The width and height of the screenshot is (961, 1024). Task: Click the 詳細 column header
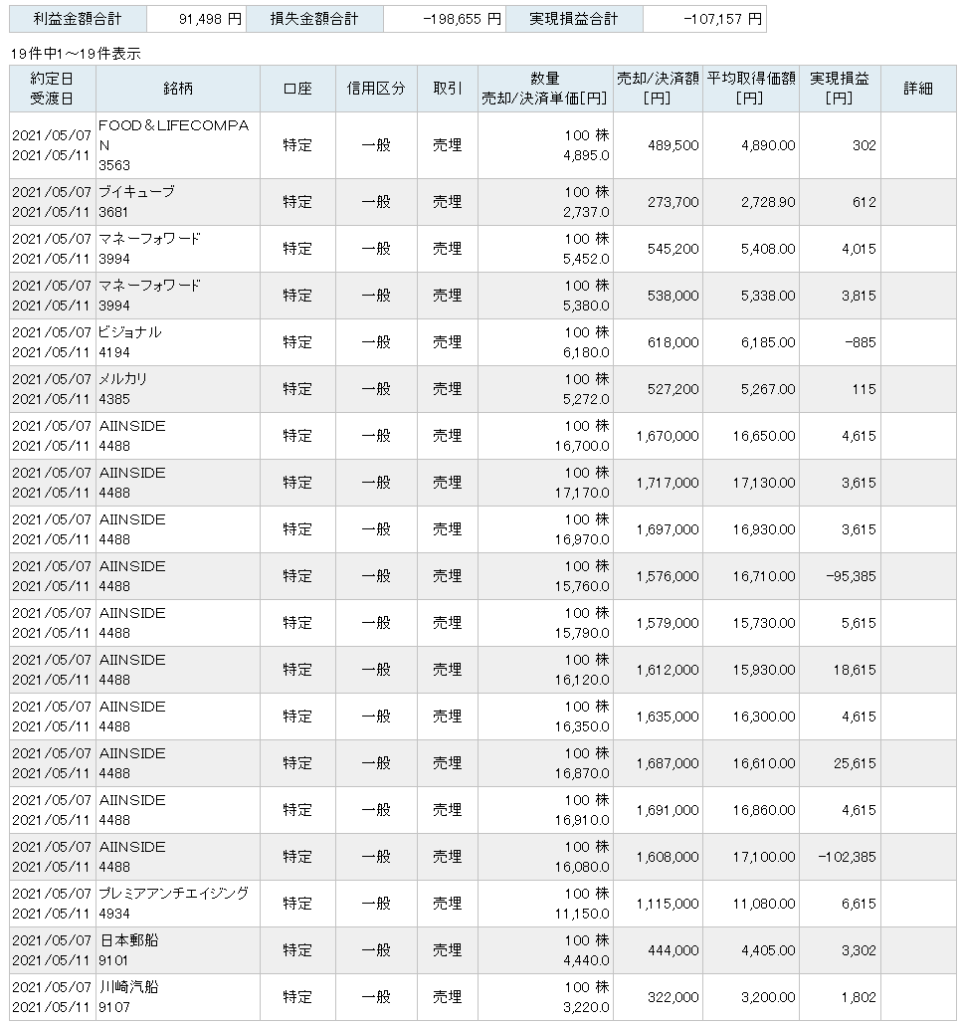[x=918, y=89]
